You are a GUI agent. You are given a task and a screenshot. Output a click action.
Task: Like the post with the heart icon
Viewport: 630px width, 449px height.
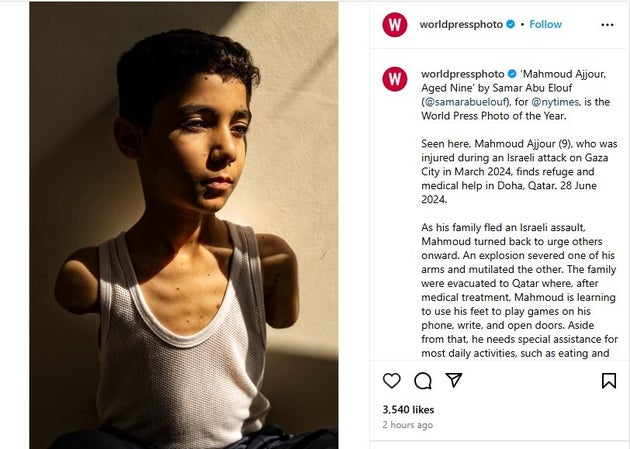(x=391, y=380)
